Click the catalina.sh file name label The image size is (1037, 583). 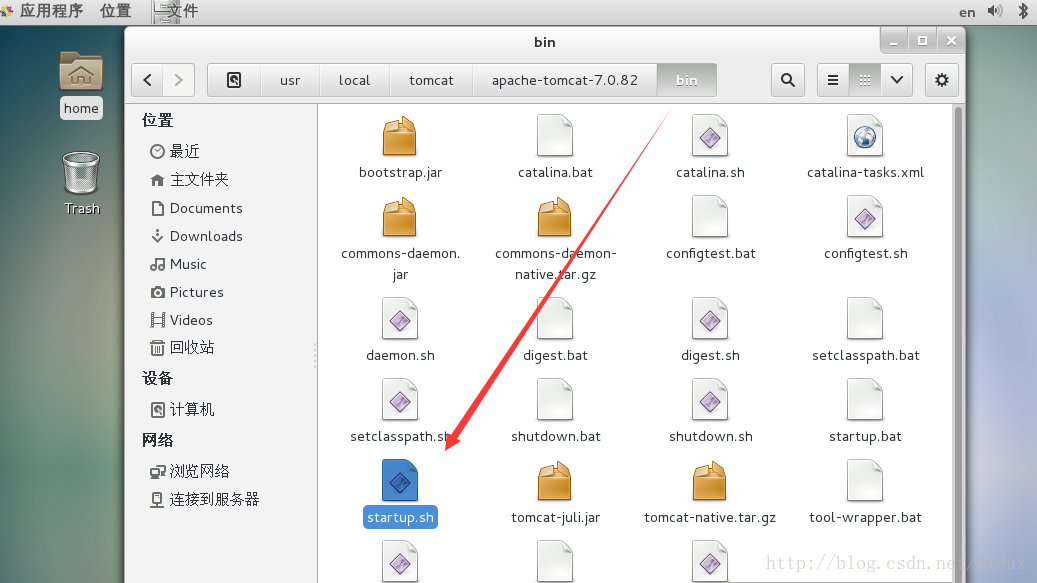pos(710,173)
